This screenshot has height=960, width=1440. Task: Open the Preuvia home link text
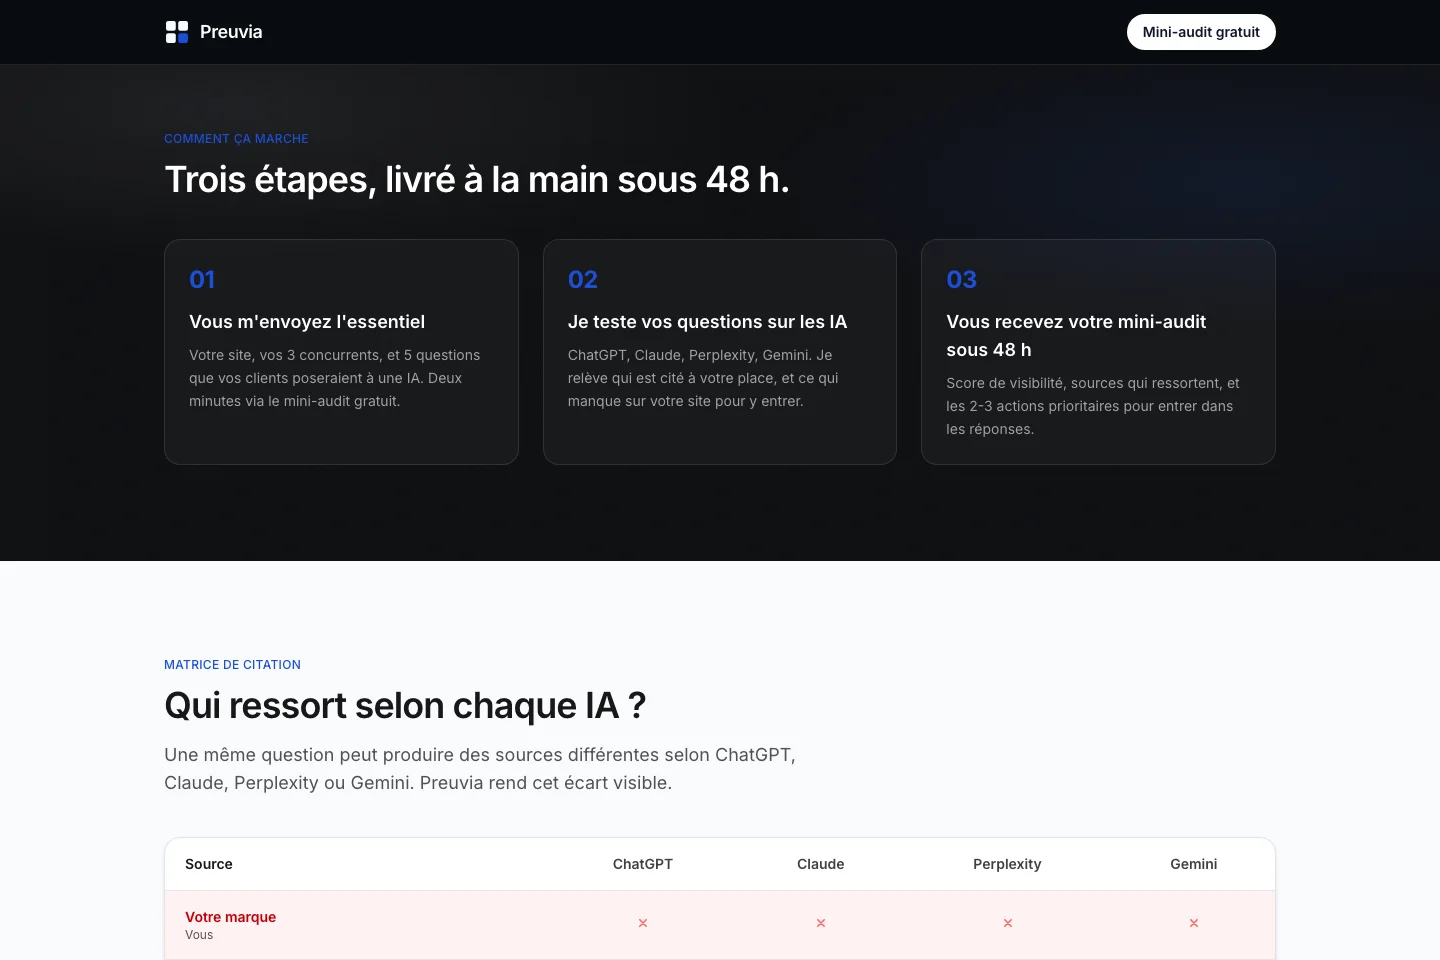[231, 32]
